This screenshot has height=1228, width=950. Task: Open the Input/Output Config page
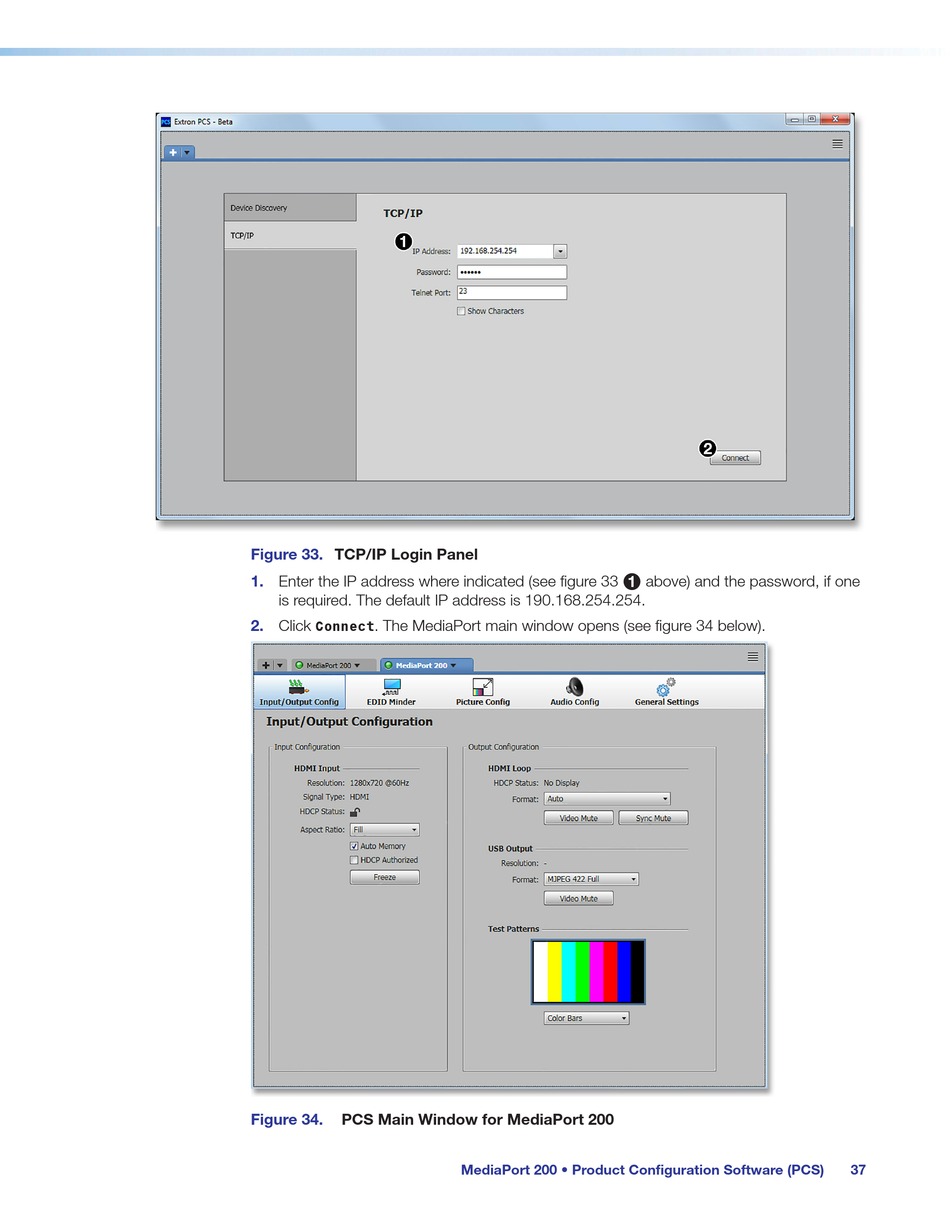point(299,692)
